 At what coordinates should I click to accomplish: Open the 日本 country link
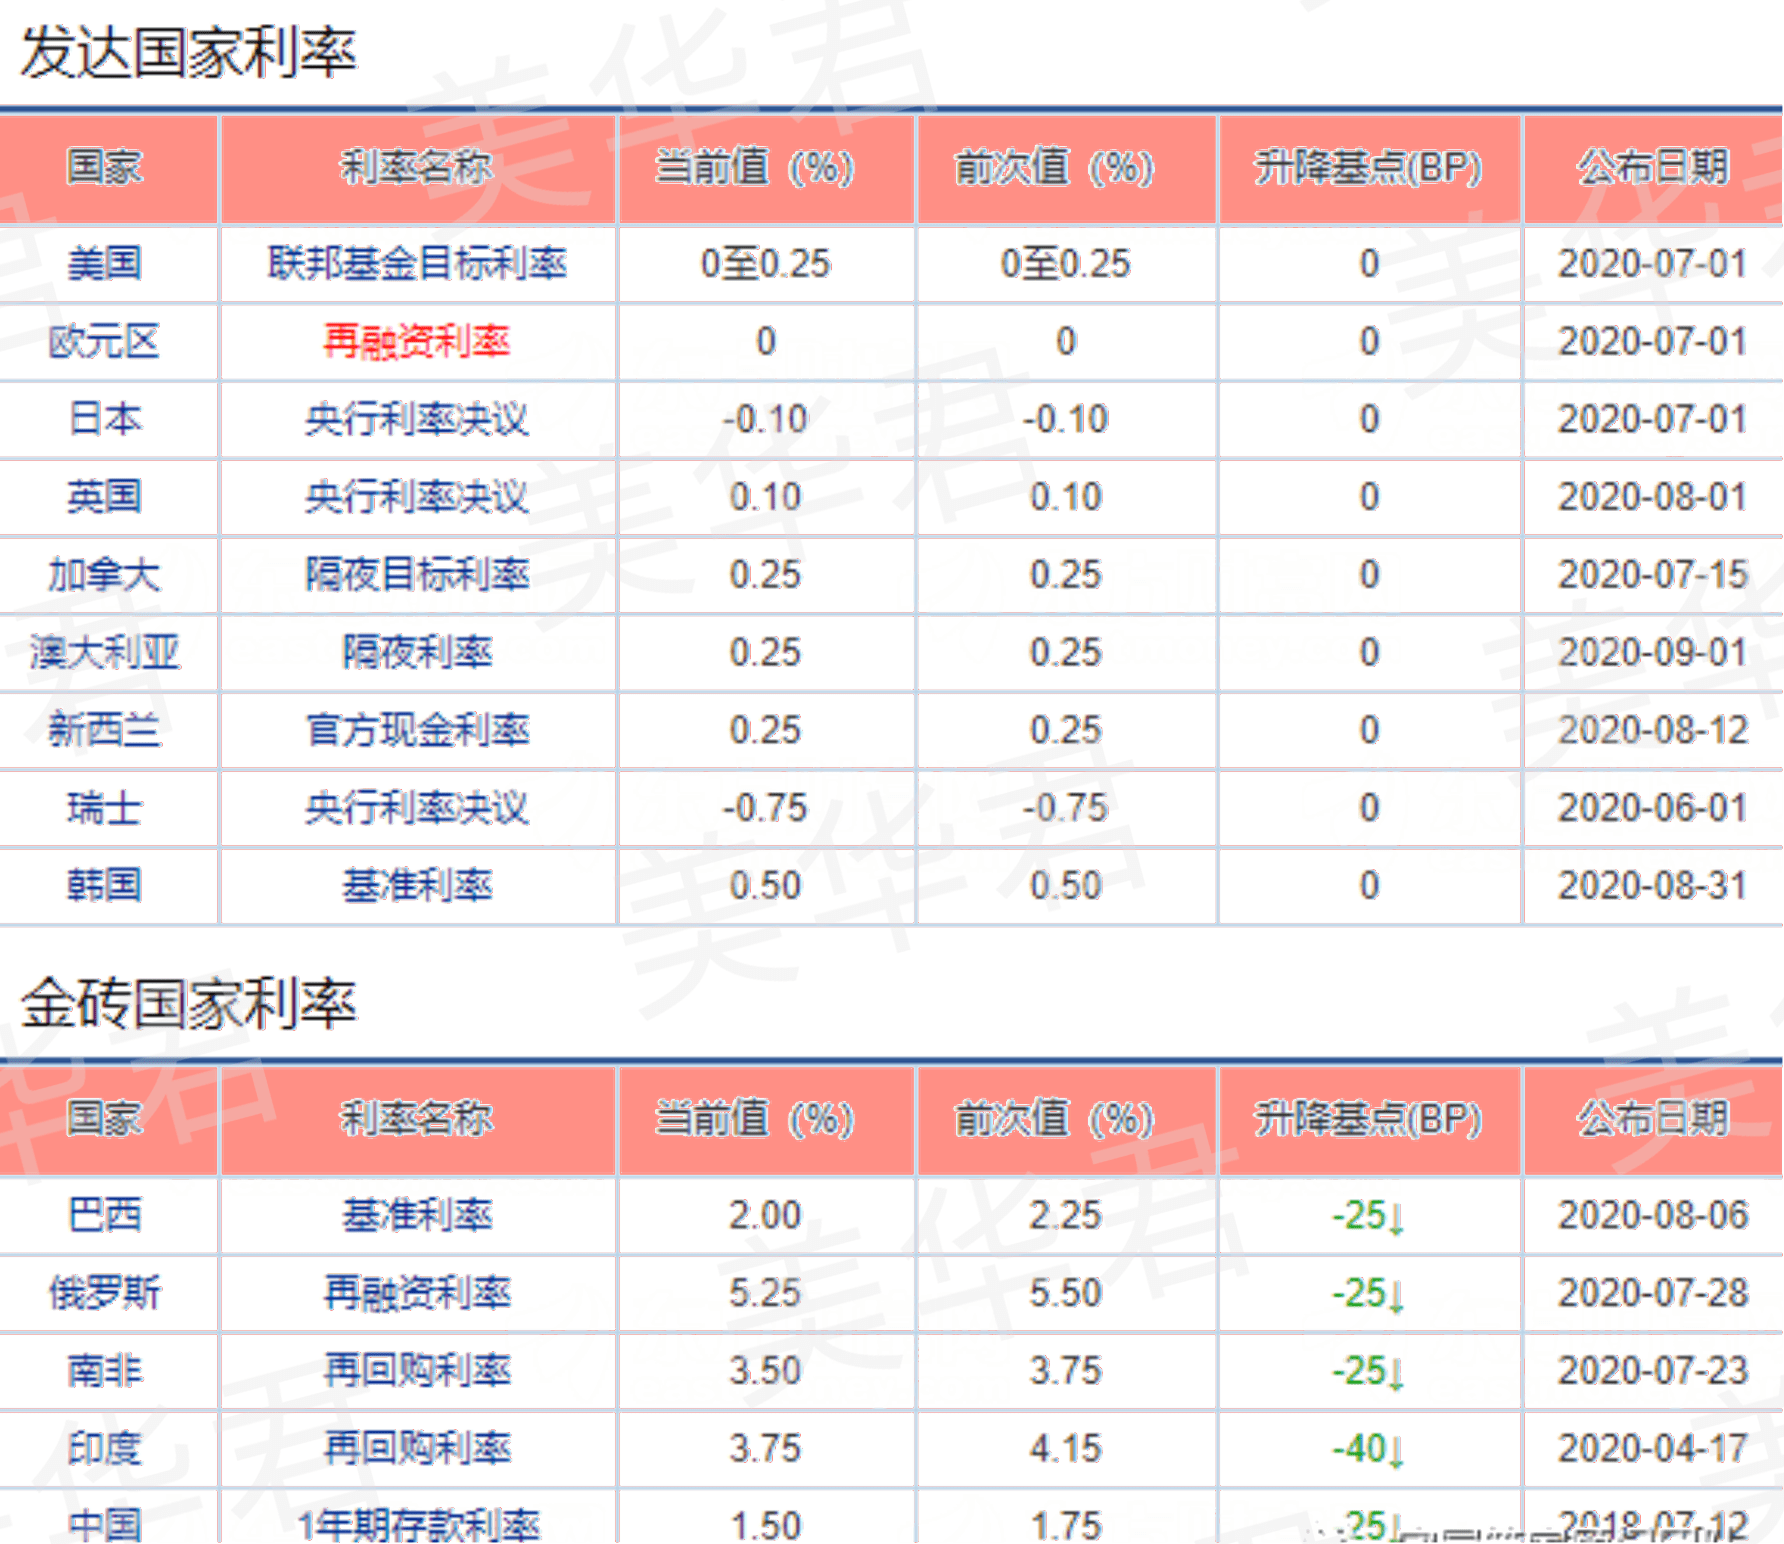pyautogui.click(x=105, y=419)
